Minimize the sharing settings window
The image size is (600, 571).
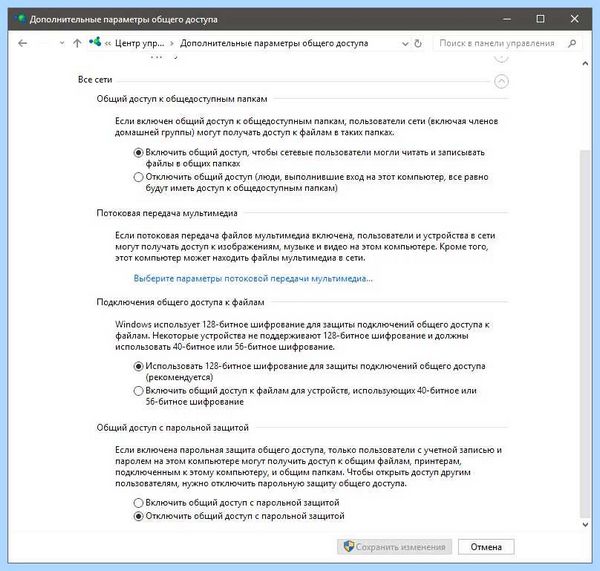pos(507,19)
